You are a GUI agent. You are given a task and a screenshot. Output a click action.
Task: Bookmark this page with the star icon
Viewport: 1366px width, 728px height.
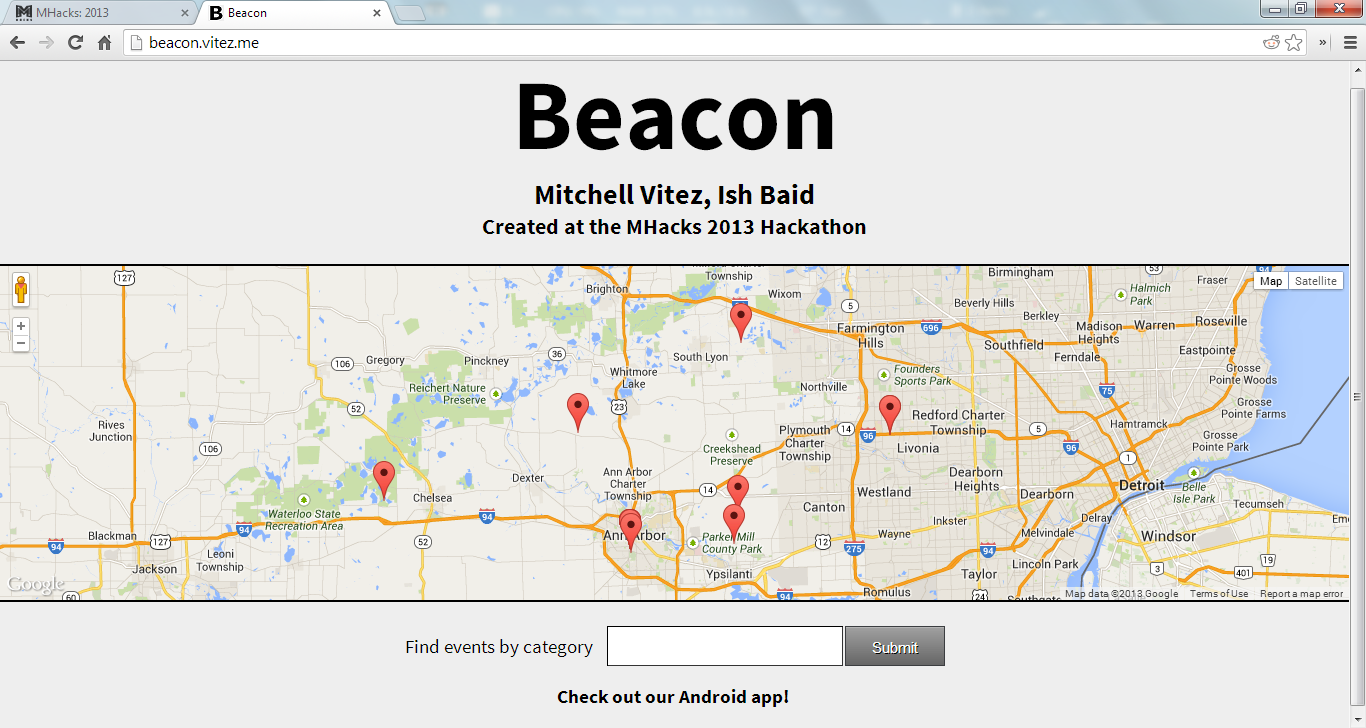1294,42
